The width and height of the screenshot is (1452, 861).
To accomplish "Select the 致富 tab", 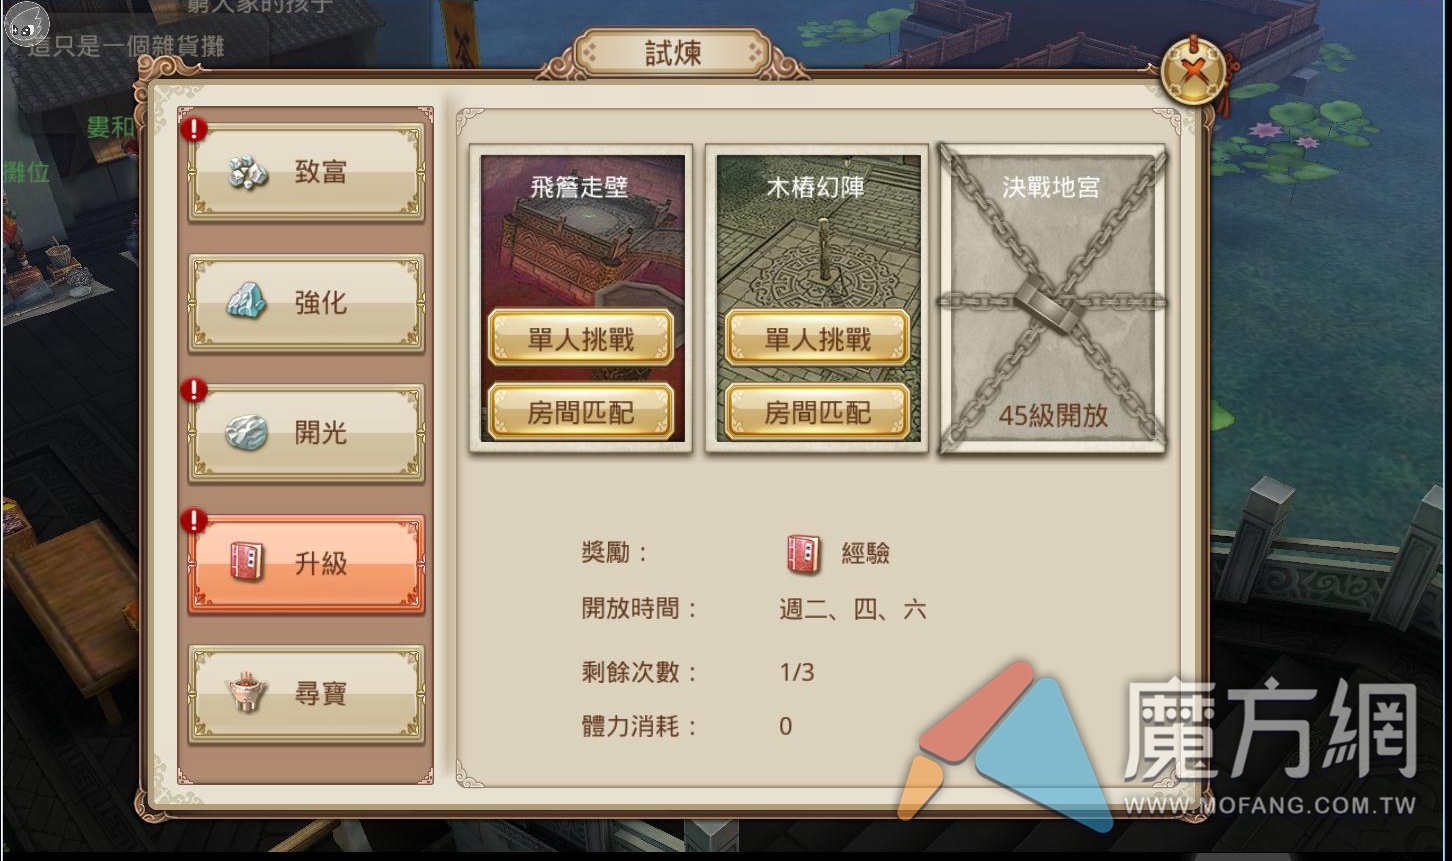I will click(x=306, y=172).
